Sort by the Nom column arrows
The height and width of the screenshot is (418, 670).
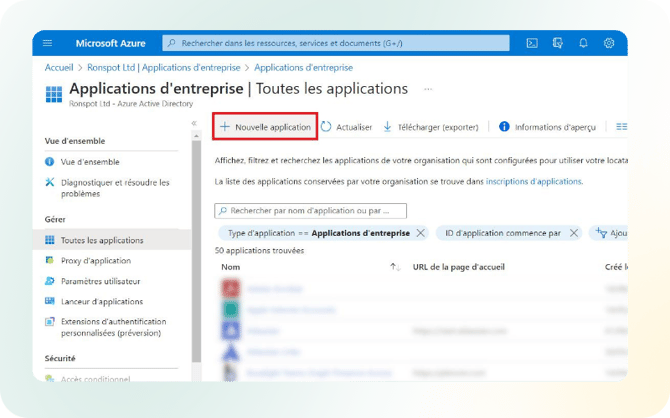pos(395,267)
